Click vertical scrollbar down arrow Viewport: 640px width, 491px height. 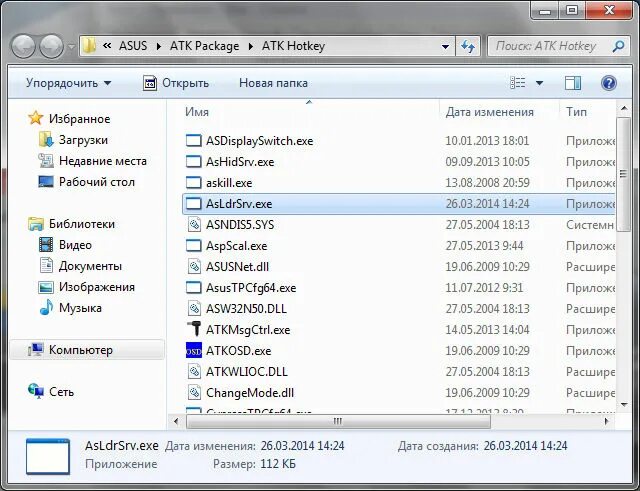tap(623, 405)
